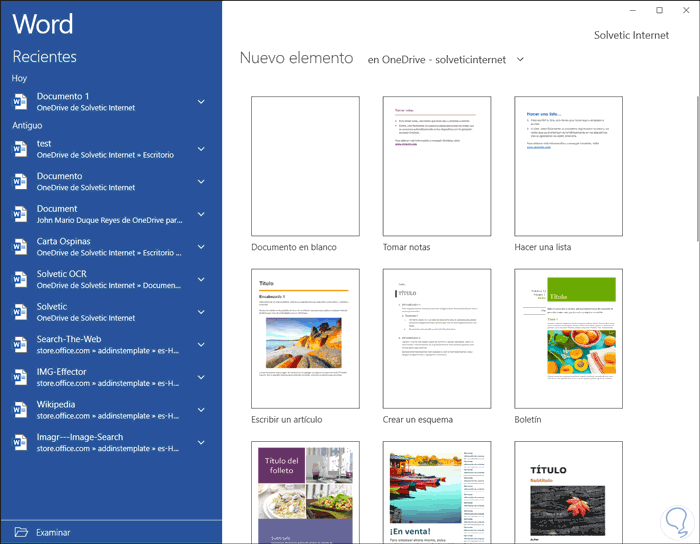Select the Documento en blanco template
The height and width of the screenshot is (544, 700).
[305, 166]
